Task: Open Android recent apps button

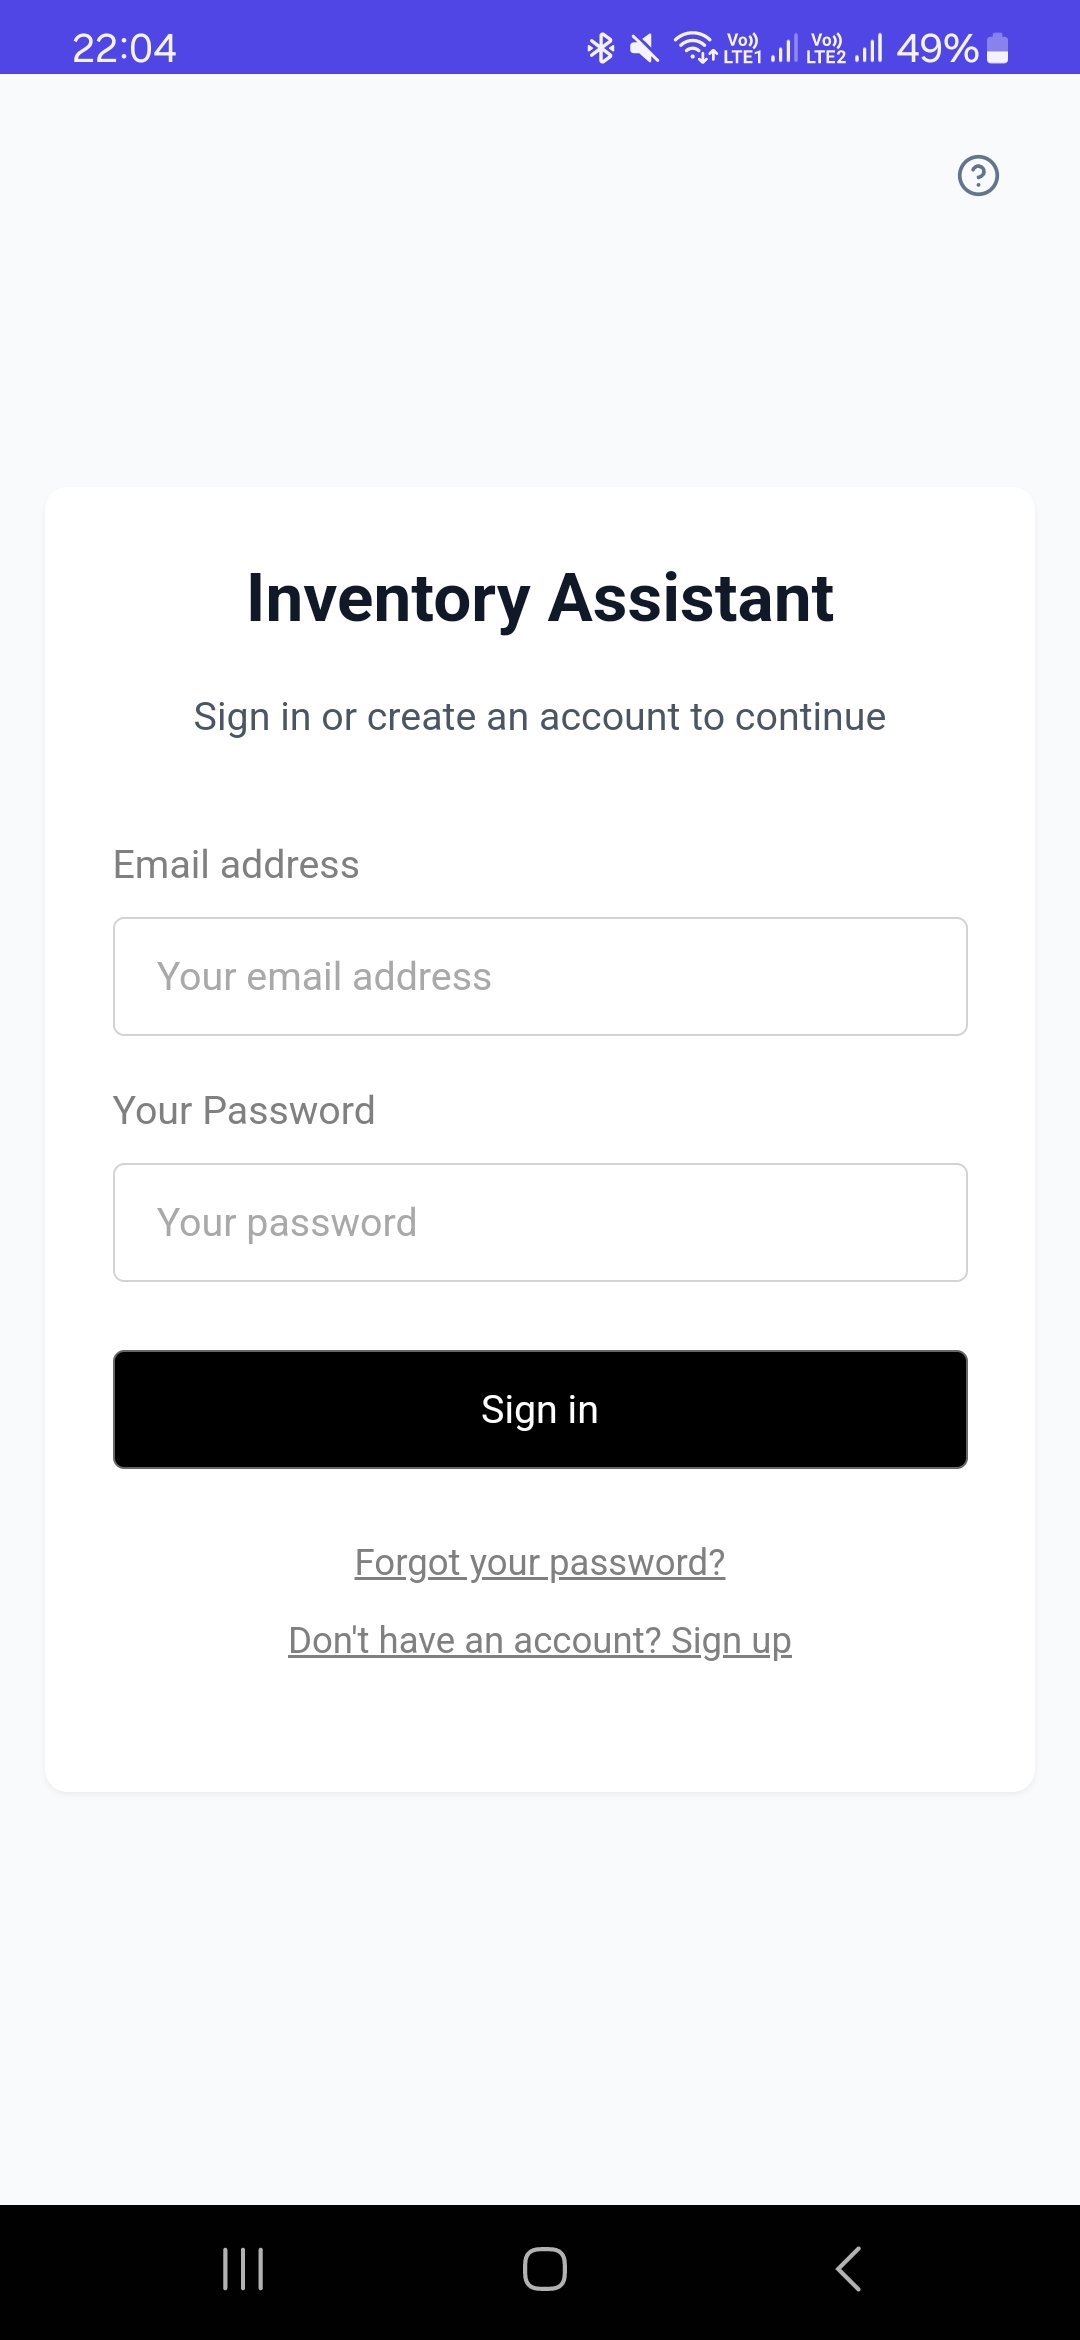Action: tap(243, 2269)
